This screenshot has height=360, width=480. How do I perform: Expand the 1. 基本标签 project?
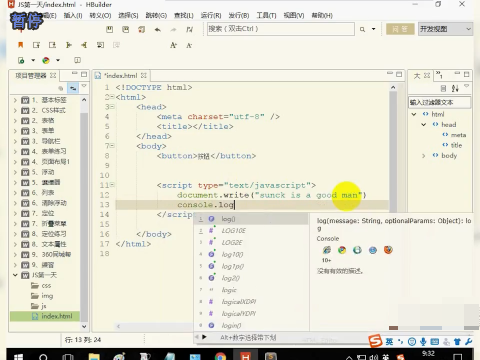tap(15, 100)
